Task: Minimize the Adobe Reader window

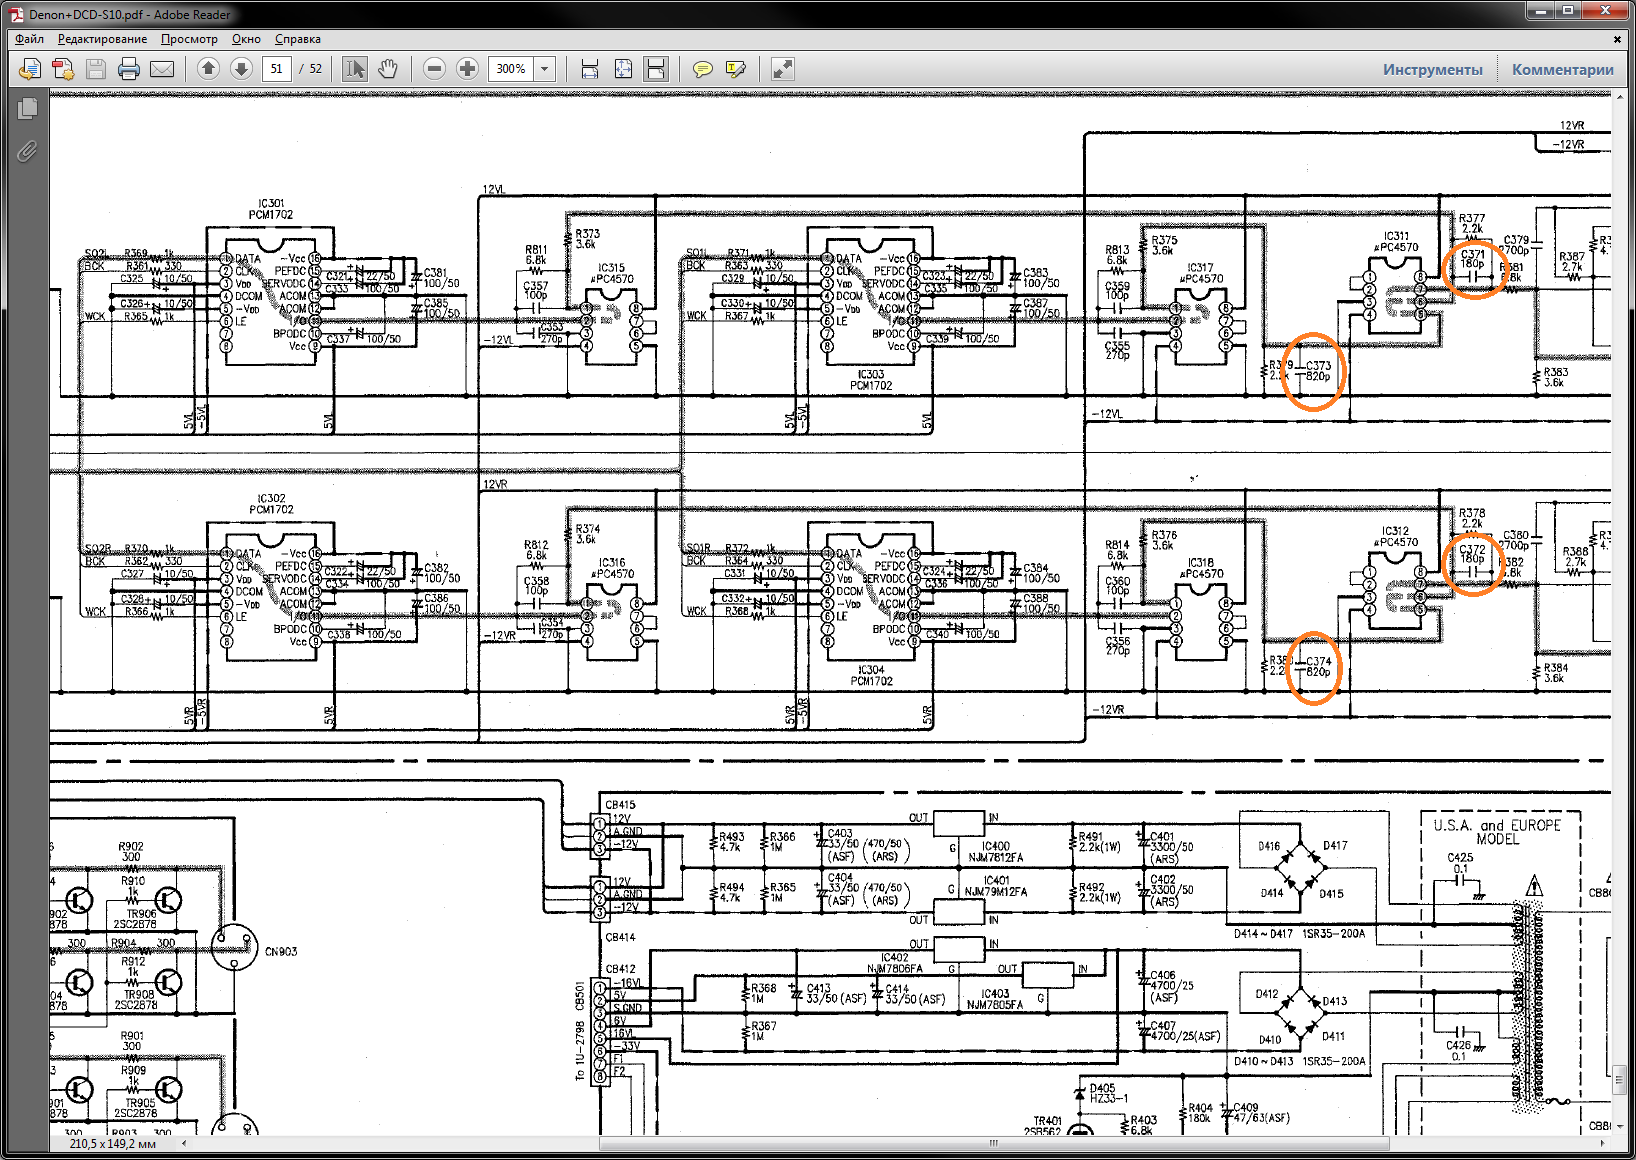Action: click(x=1540, y=11)
